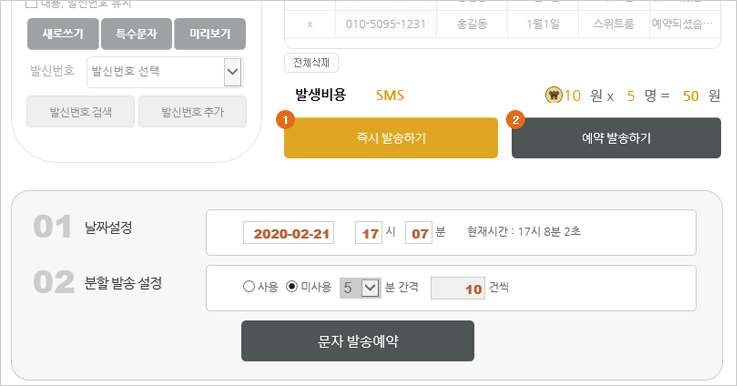Viewport: 737px width, 386px height.
Task: Click the 발신번호 검색 button
Action: tap(80, 111)
